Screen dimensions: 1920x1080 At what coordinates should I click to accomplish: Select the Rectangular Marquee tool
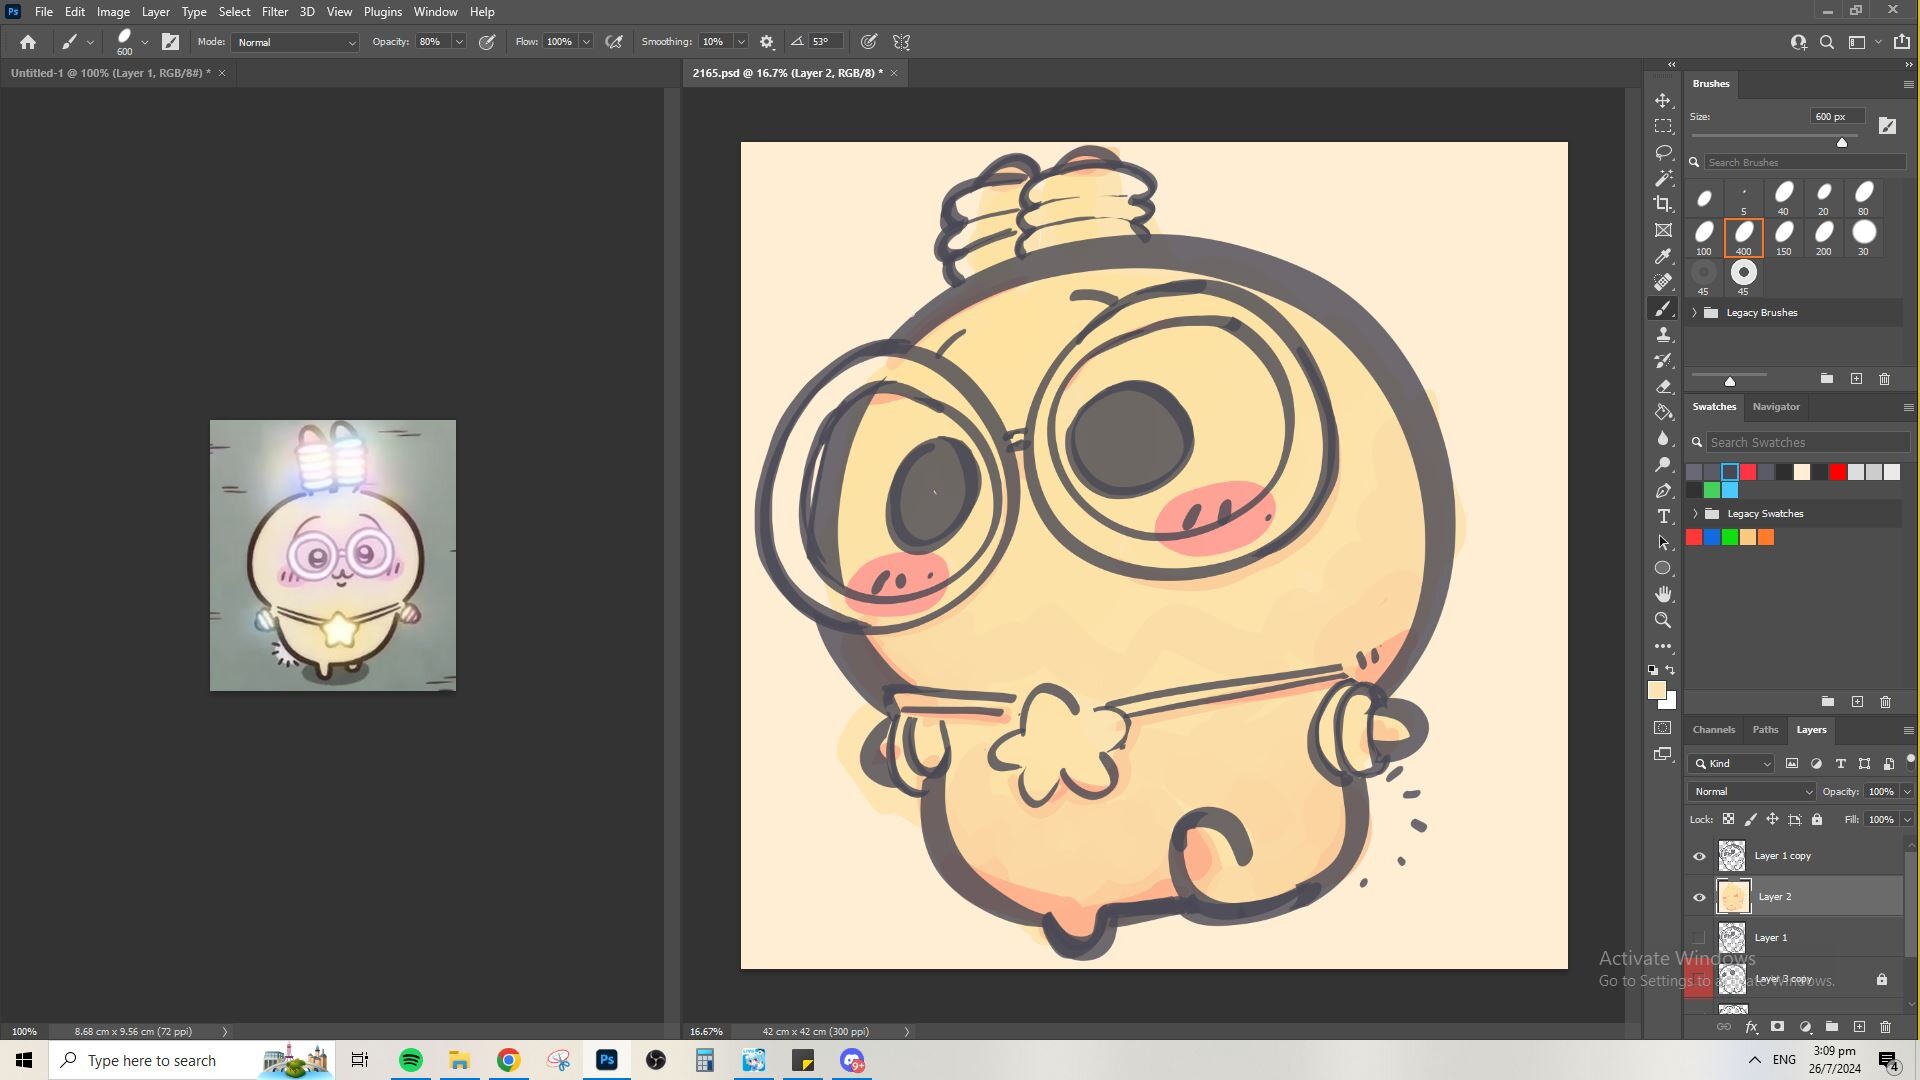tap(1663, 127)
